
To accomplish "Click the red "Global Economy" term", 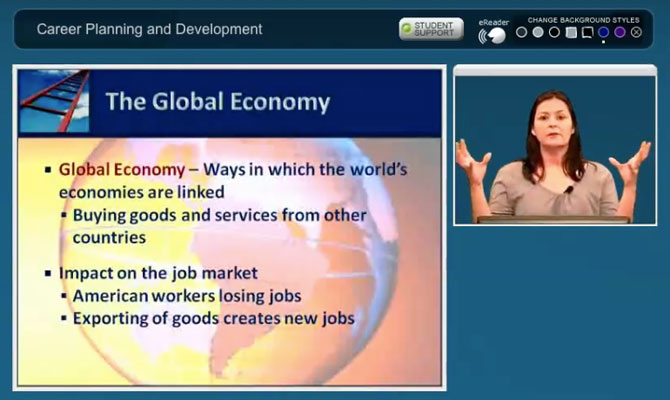I will coord(122,170).
